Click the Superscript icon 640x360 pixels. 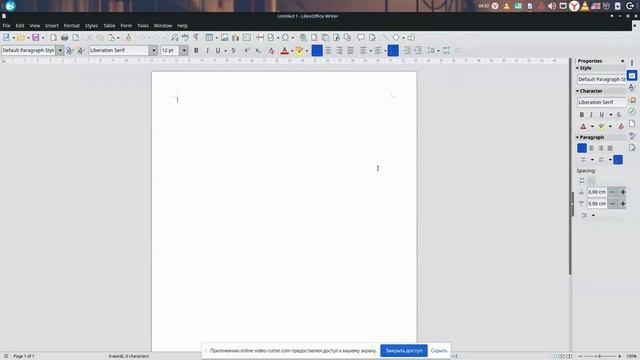tap(247, 51)
